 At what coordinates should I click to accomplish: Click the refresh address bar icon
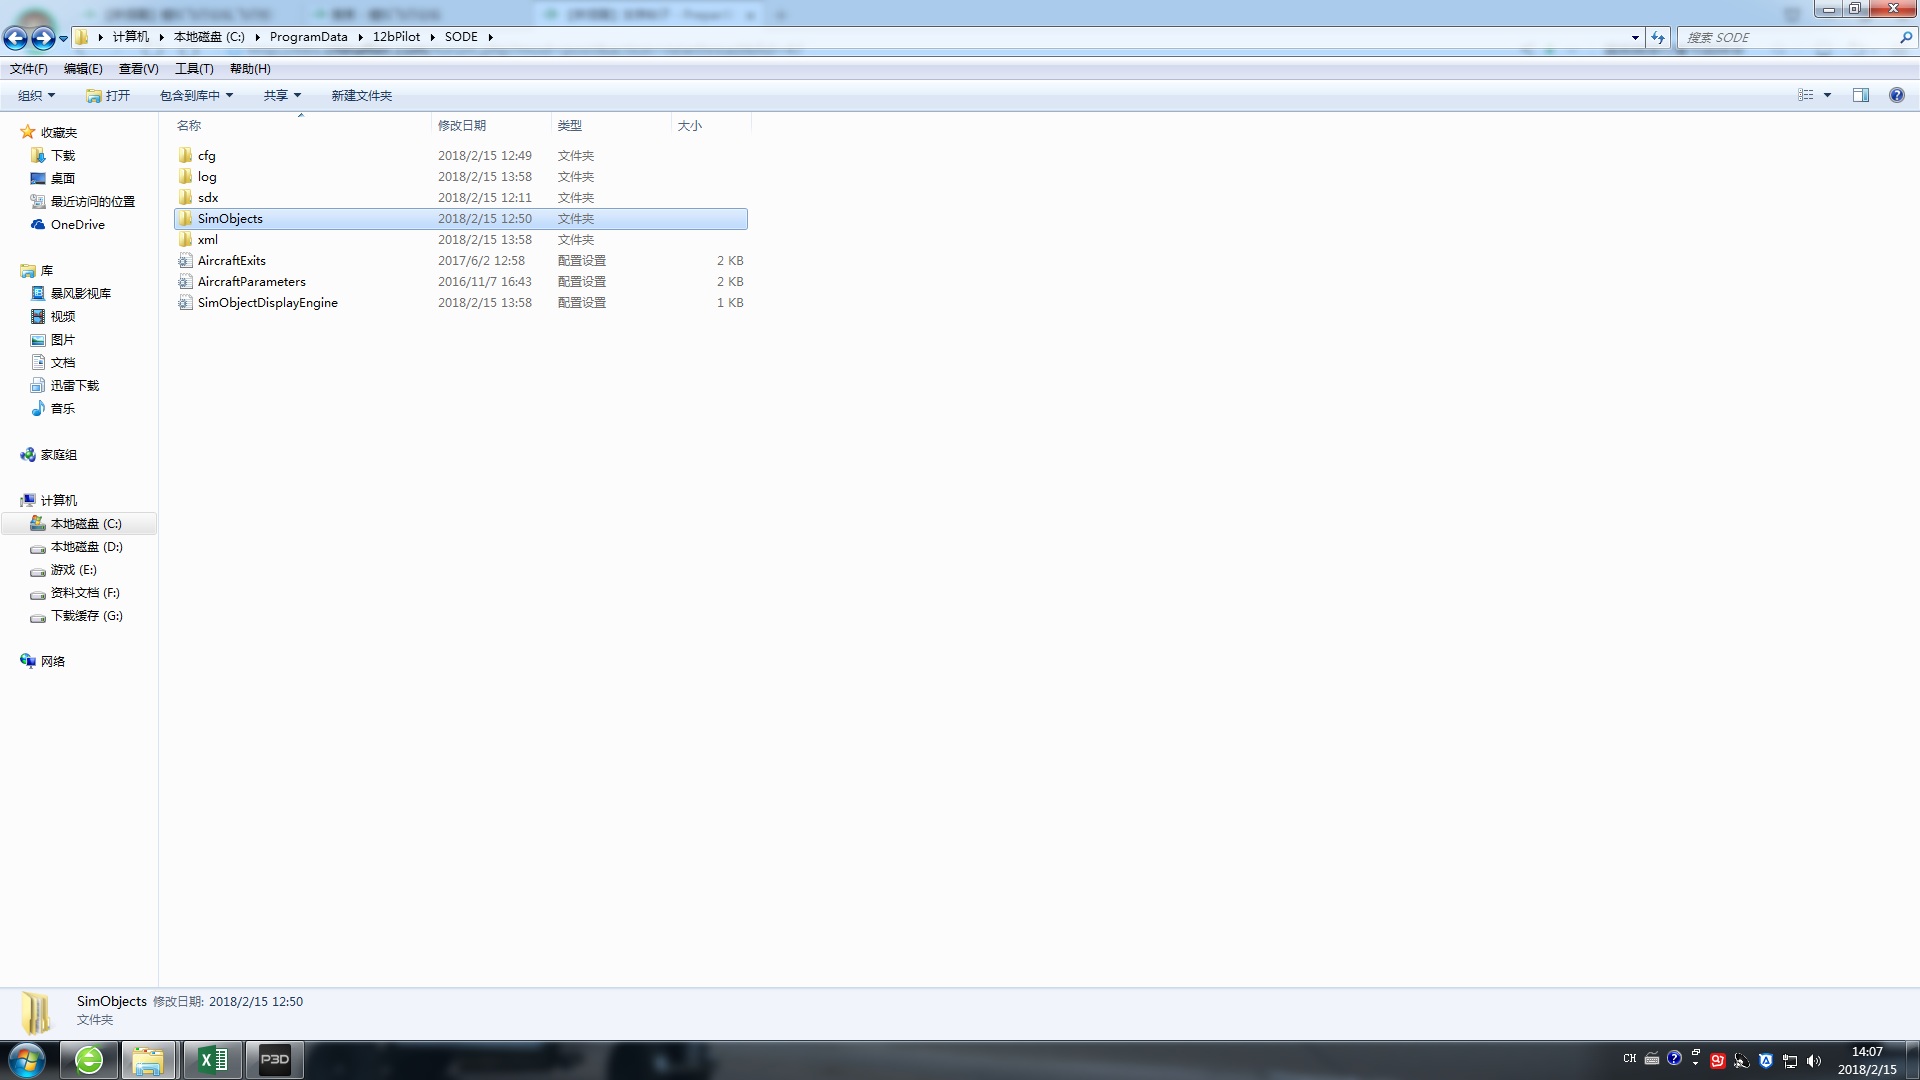[x=1658, y=38]
